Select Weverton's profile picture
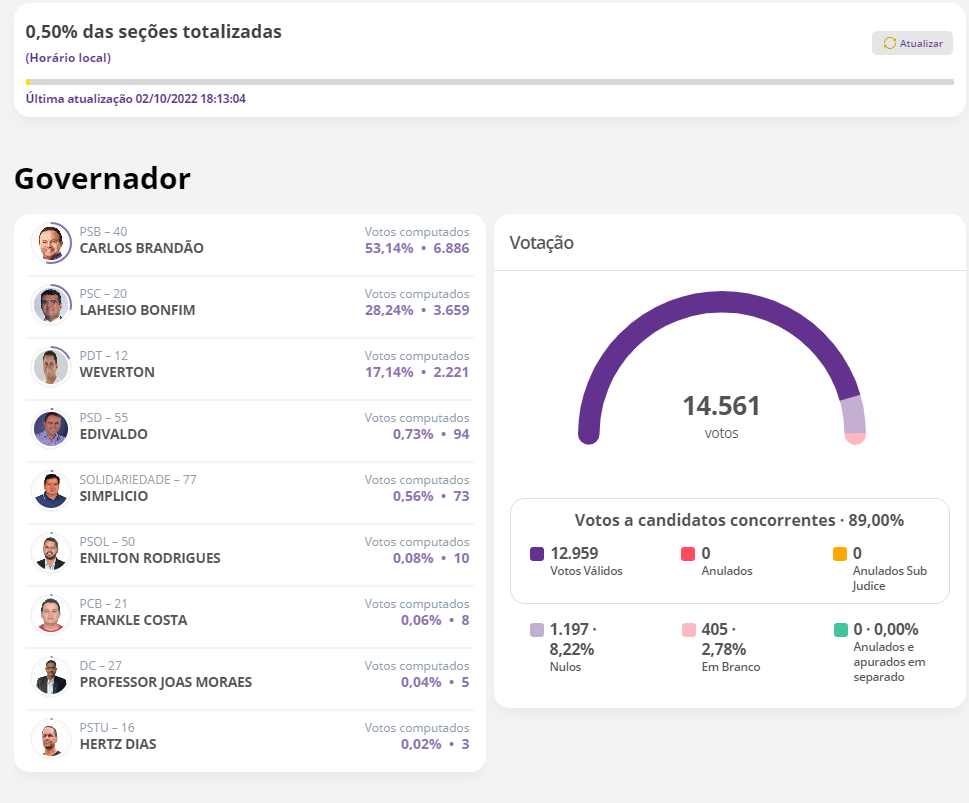Image resolution: width=969 pixels, height=803 pixels. coord(50,367)
